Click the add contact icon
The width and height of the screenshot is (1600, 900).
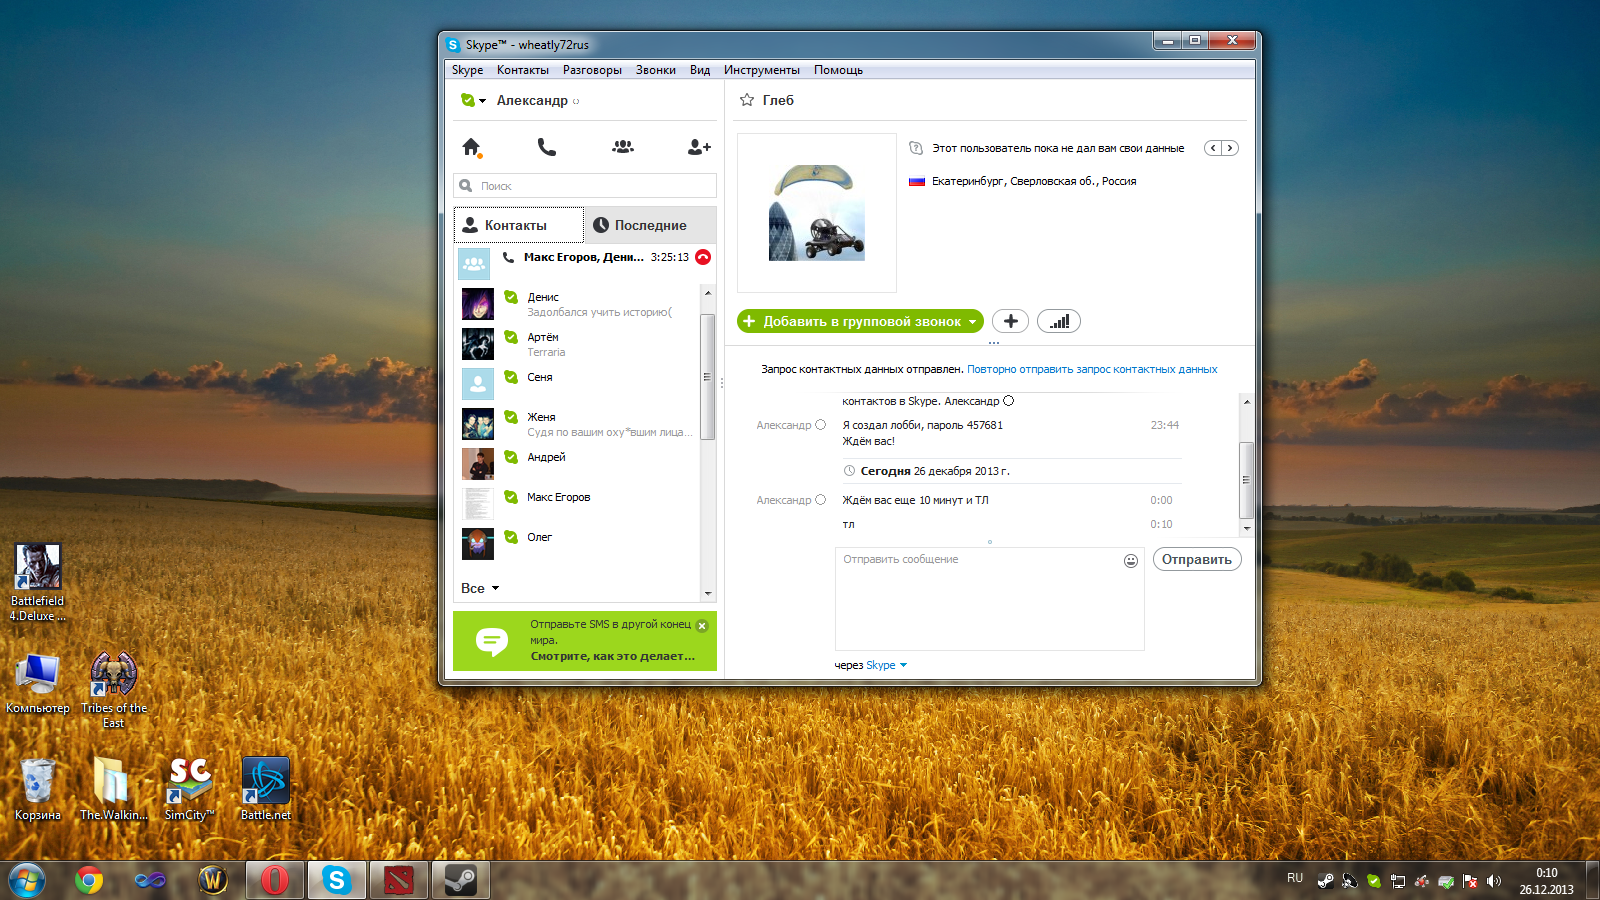pos(699,147)
